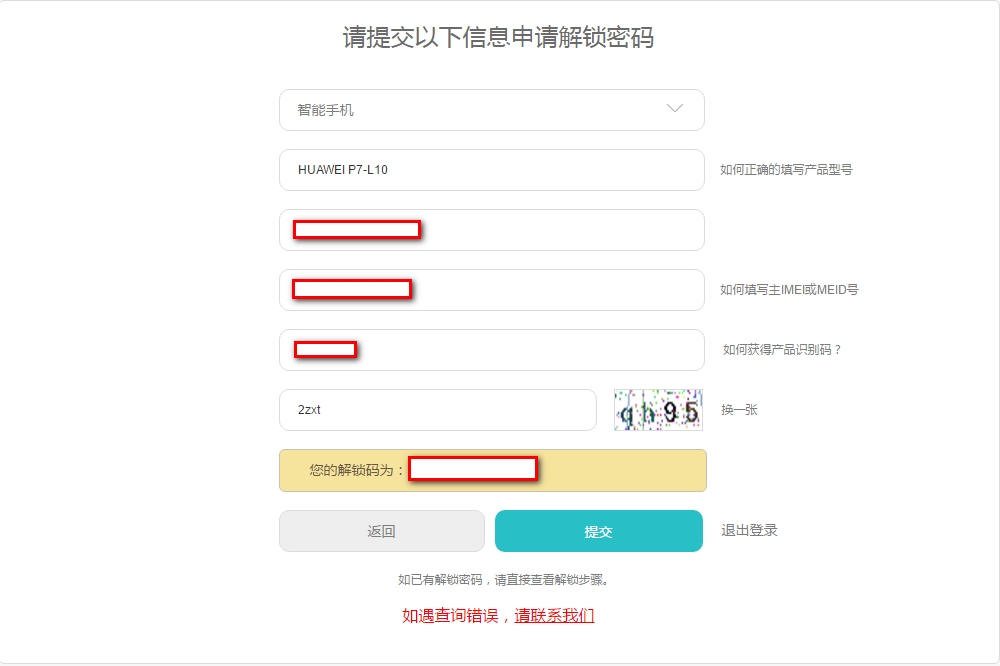Open the 智能手机 product type dropdown
The image size is (1000, 666).
click(x=492, y=110)
